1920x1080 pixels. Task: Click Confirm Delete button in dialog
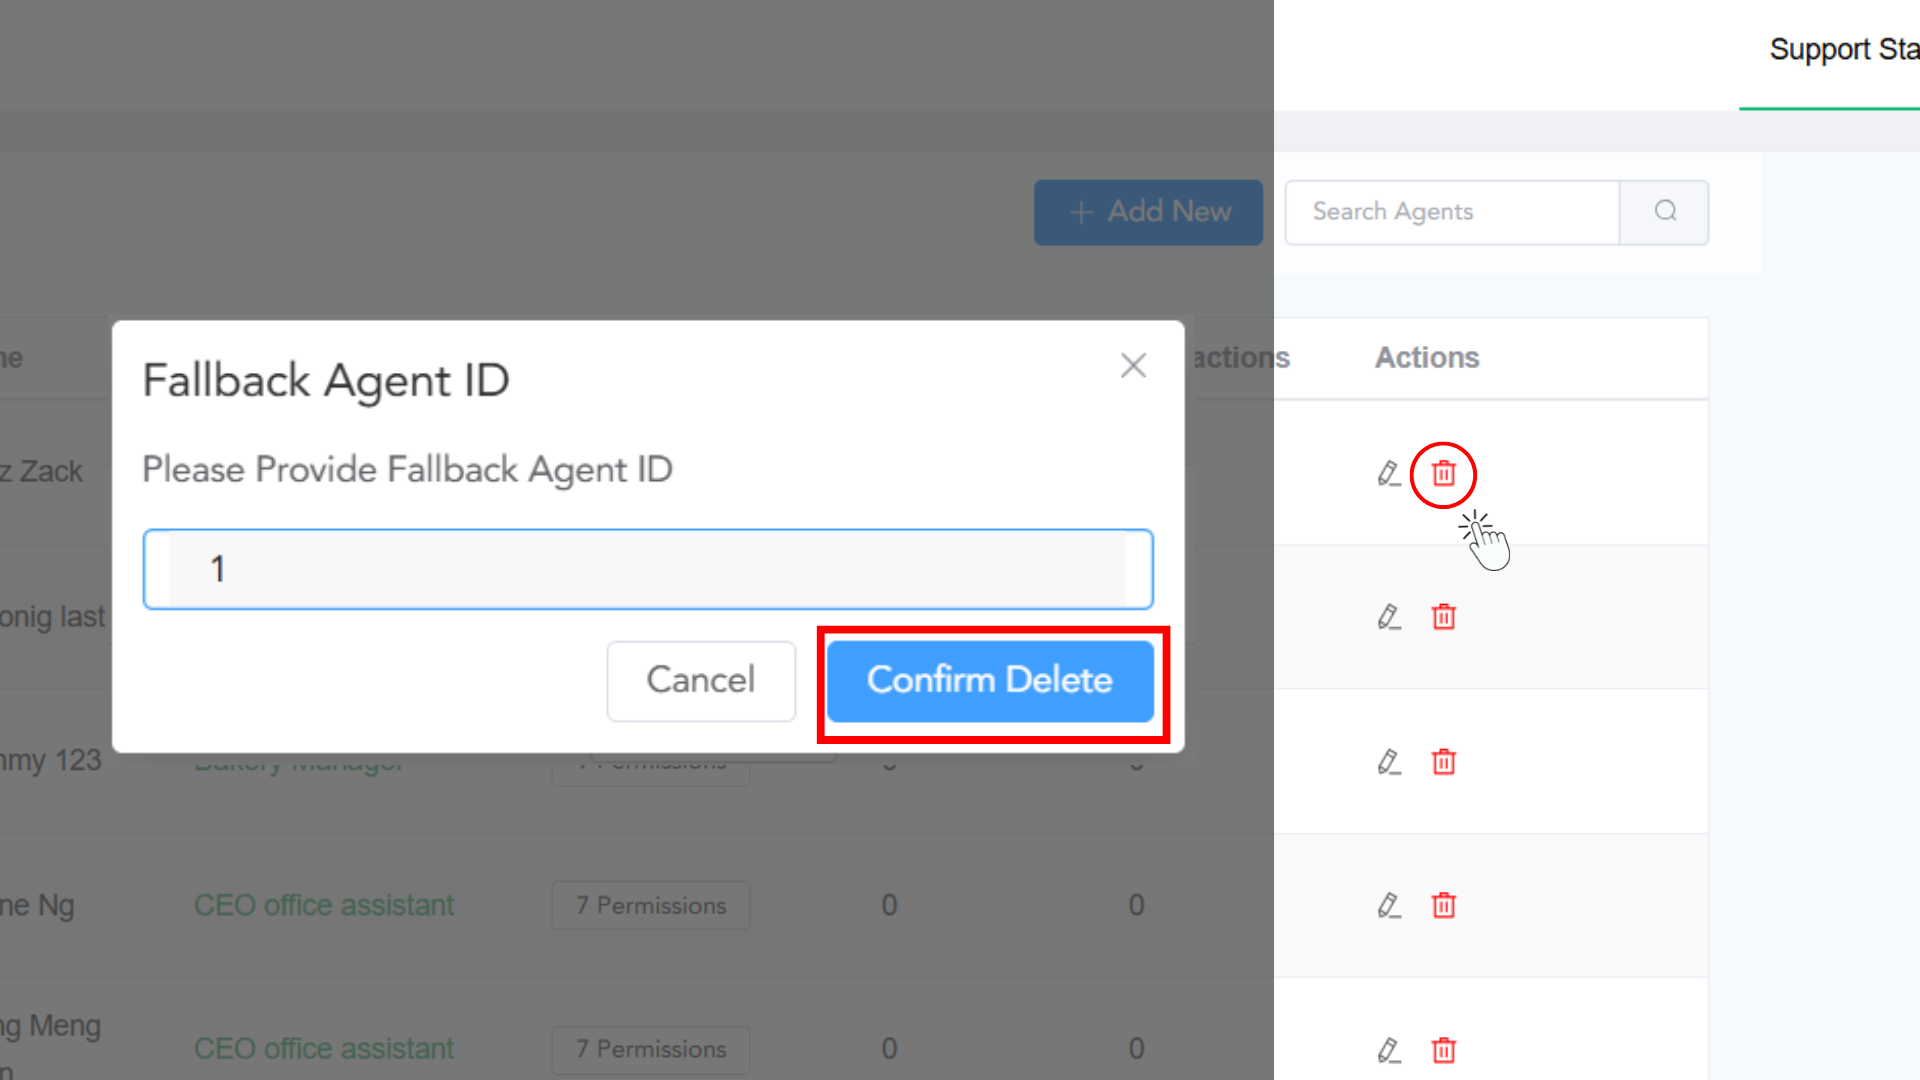click(989, 681)
